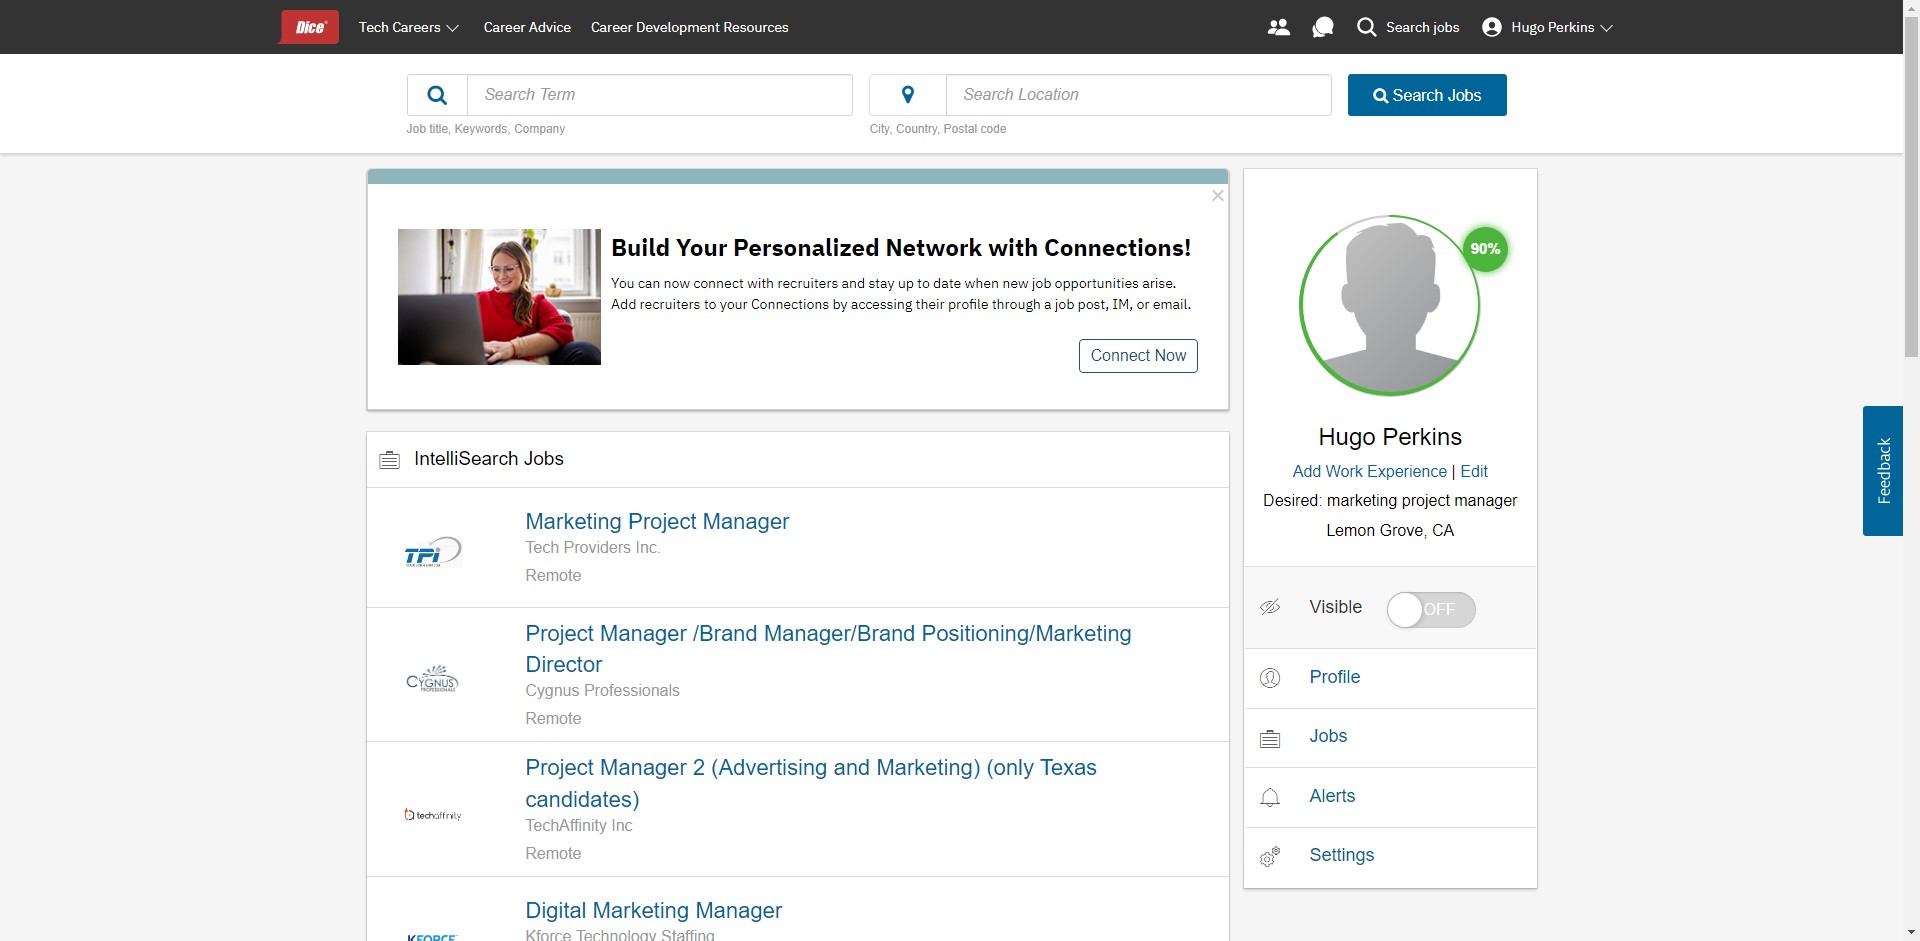The height and width of the screenshot is (941, 1920).
Task: Open the Project Manager /Brand Manager job
Action: pos(828,649)
